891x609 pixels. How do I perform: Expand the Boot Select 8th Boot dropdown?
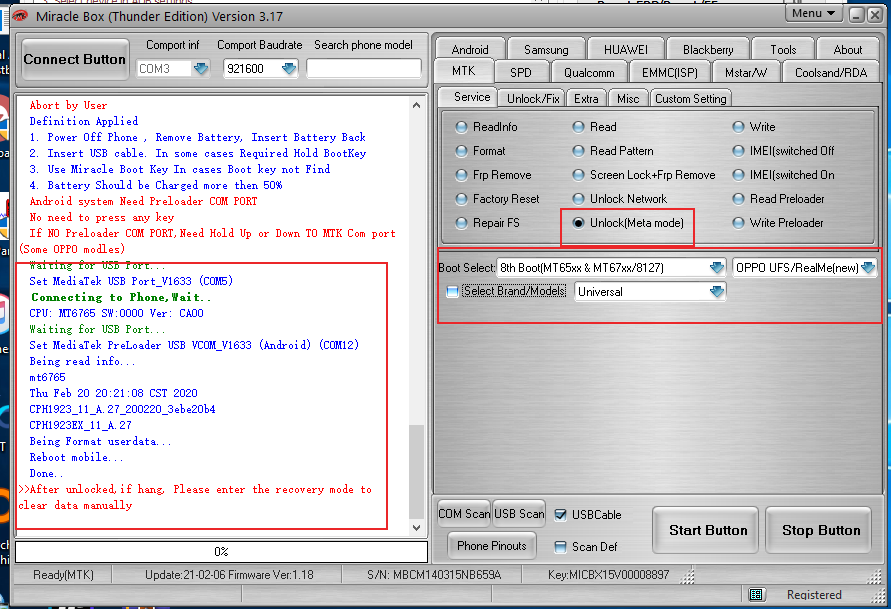717,268
